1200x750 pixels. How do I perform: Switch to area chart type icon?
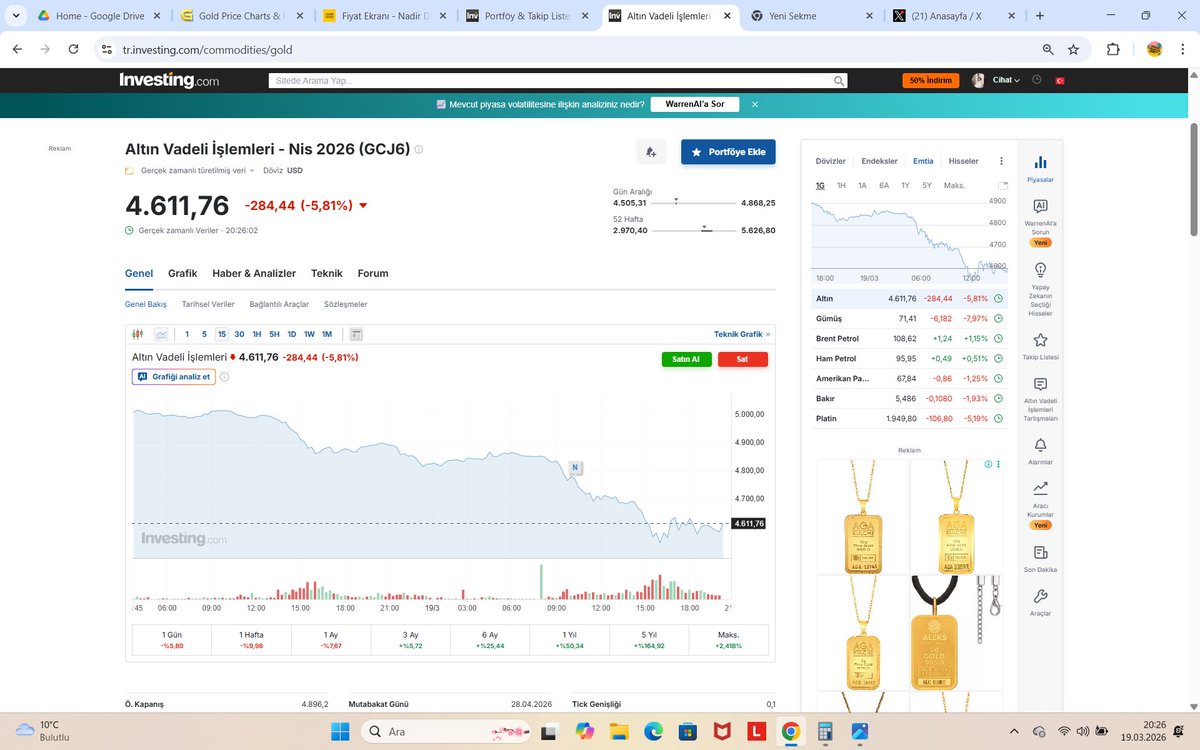161,334
